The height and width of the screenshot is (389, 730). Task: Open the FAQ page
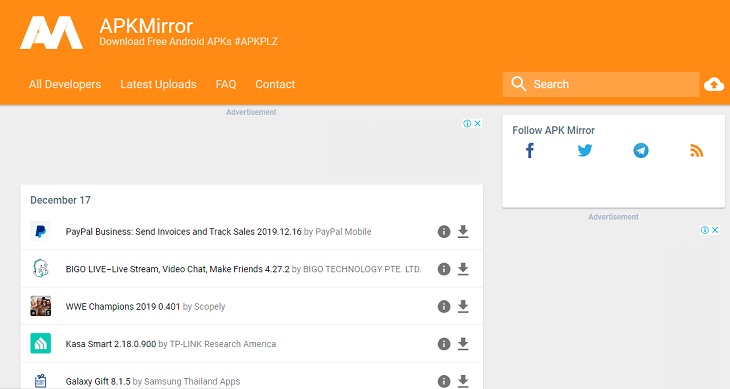(226, 84)
